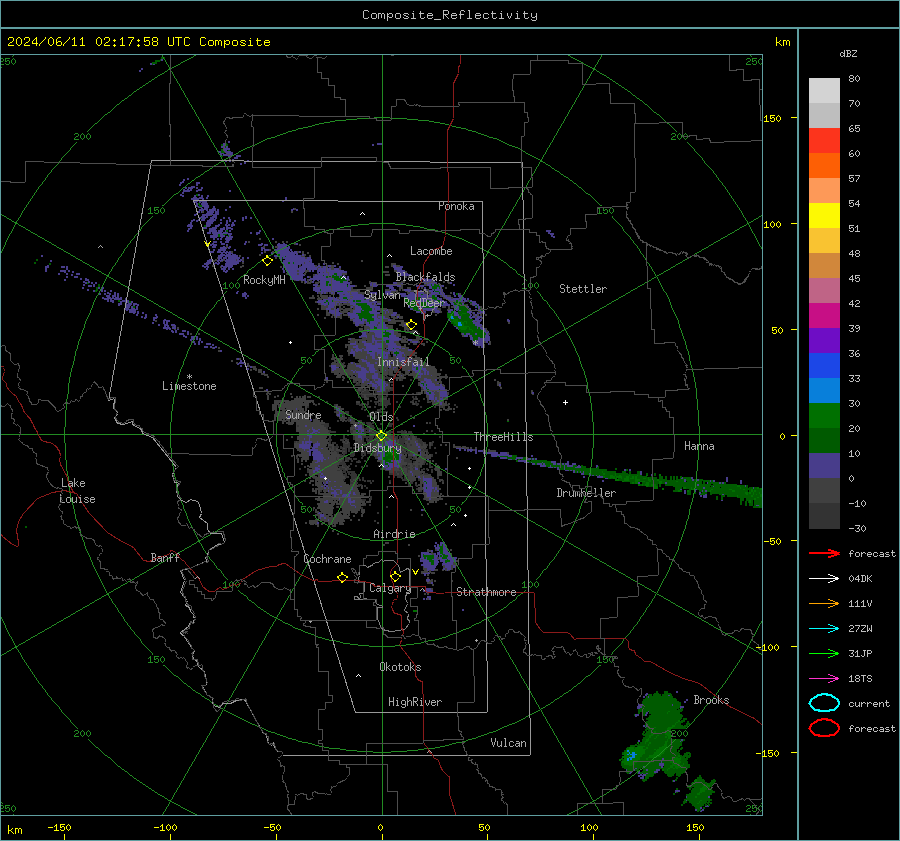Click the Hanna town label

(x=699, y=445)
